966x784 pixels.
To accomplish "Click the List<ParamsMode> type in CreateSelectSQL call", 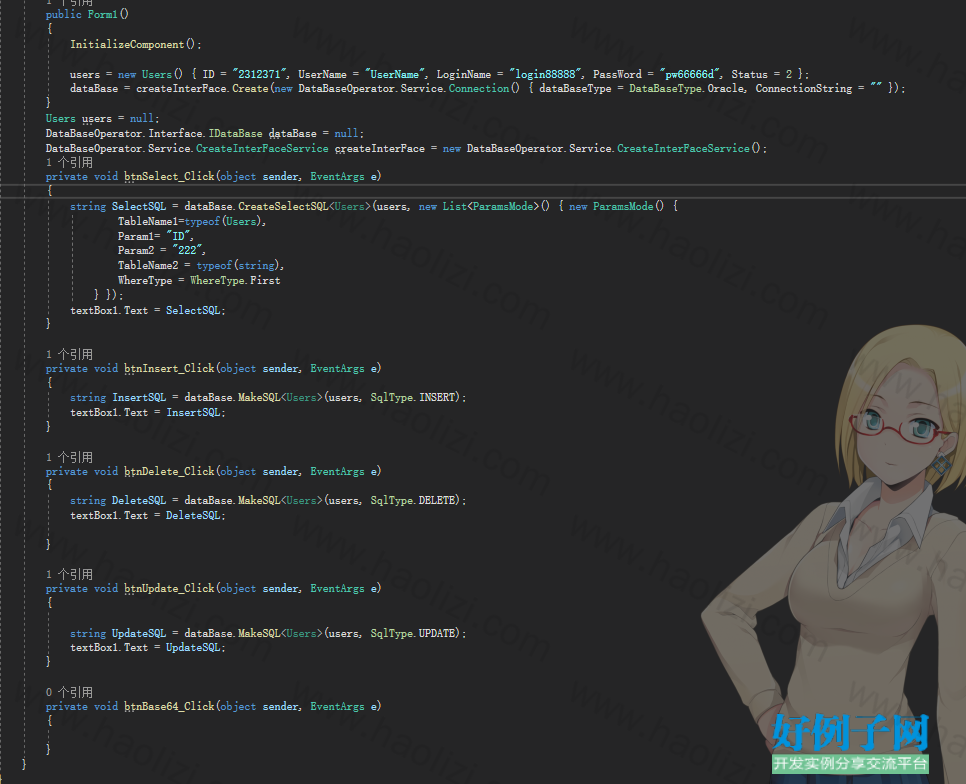I will [491, 206].
